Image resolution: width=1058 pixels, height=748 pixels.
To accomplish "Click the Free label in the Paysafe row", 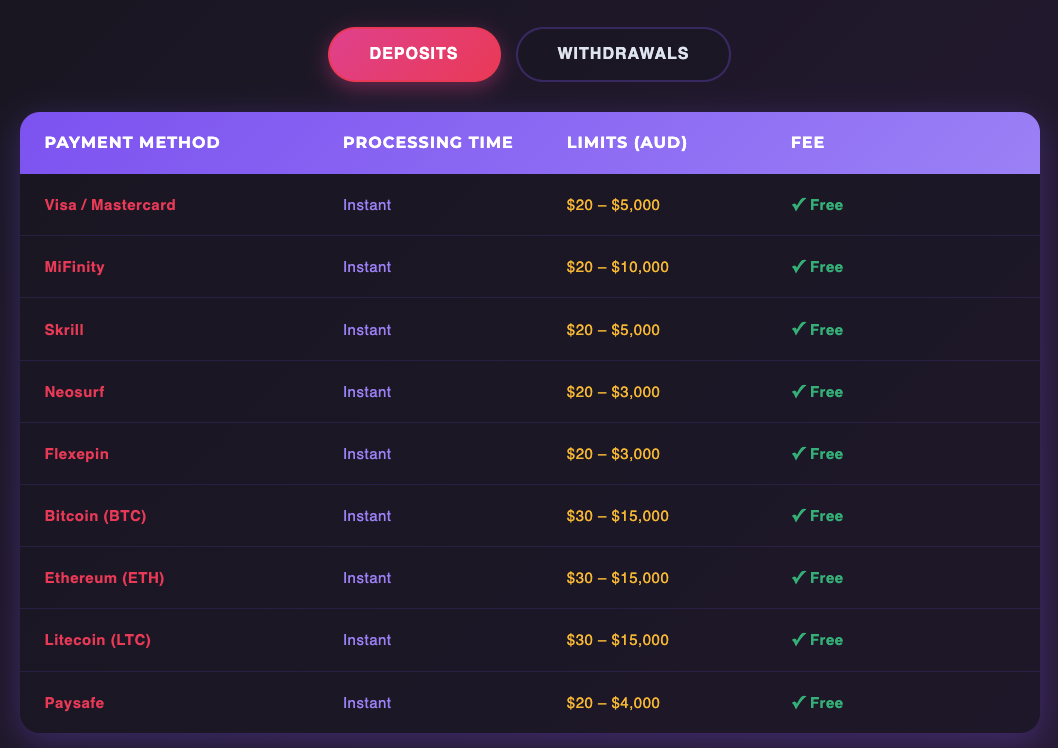I will (x=827, y=703).
